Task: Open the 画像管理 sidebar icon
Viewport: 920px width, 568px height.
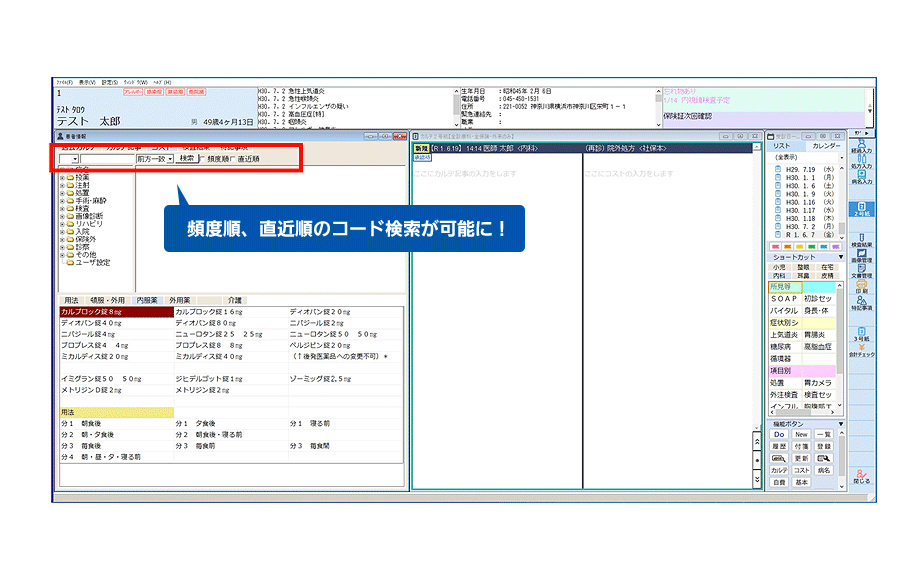Action: [x=861, y=256]
